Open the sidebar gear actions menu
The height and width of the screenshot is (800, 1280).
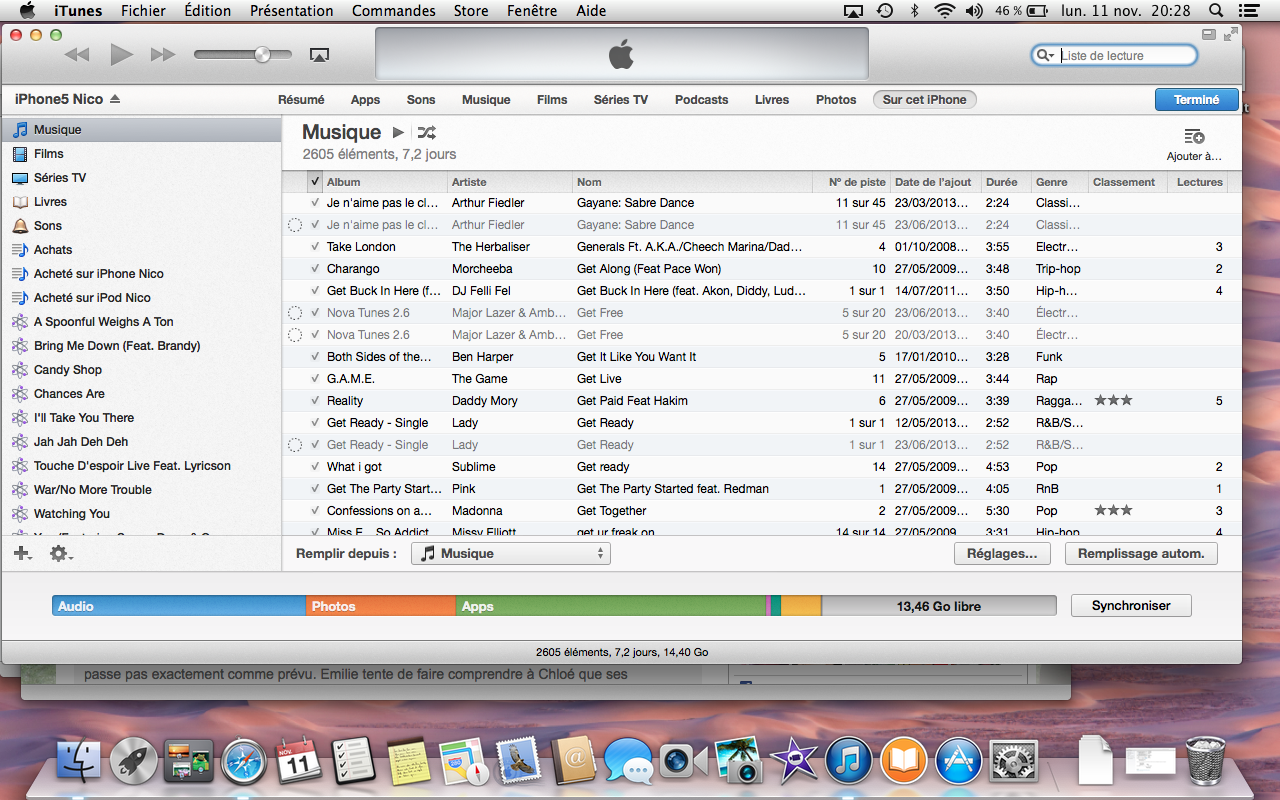tap(61, 553)
